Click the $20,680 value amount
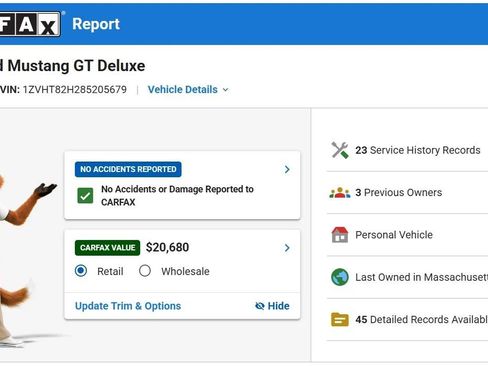Viewport: 488px width, 366px height. point(167,247)
